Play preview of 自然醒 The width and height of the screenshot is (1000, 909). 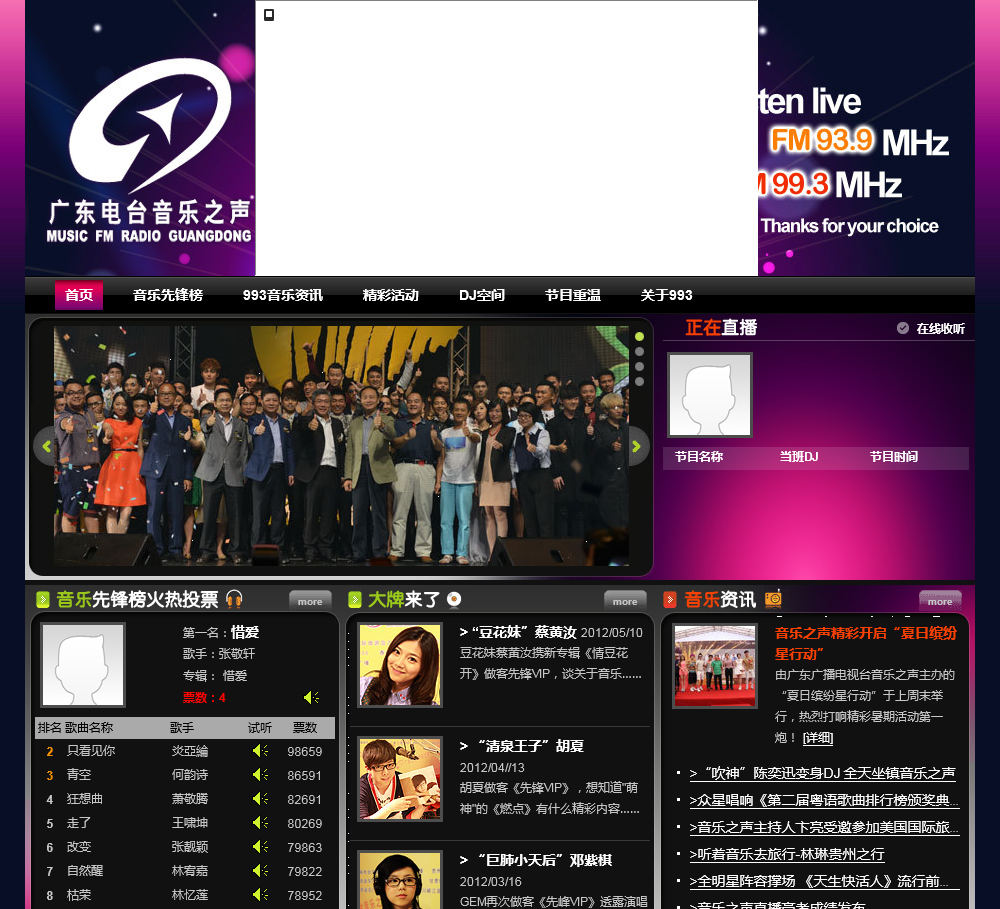point(260,871)
